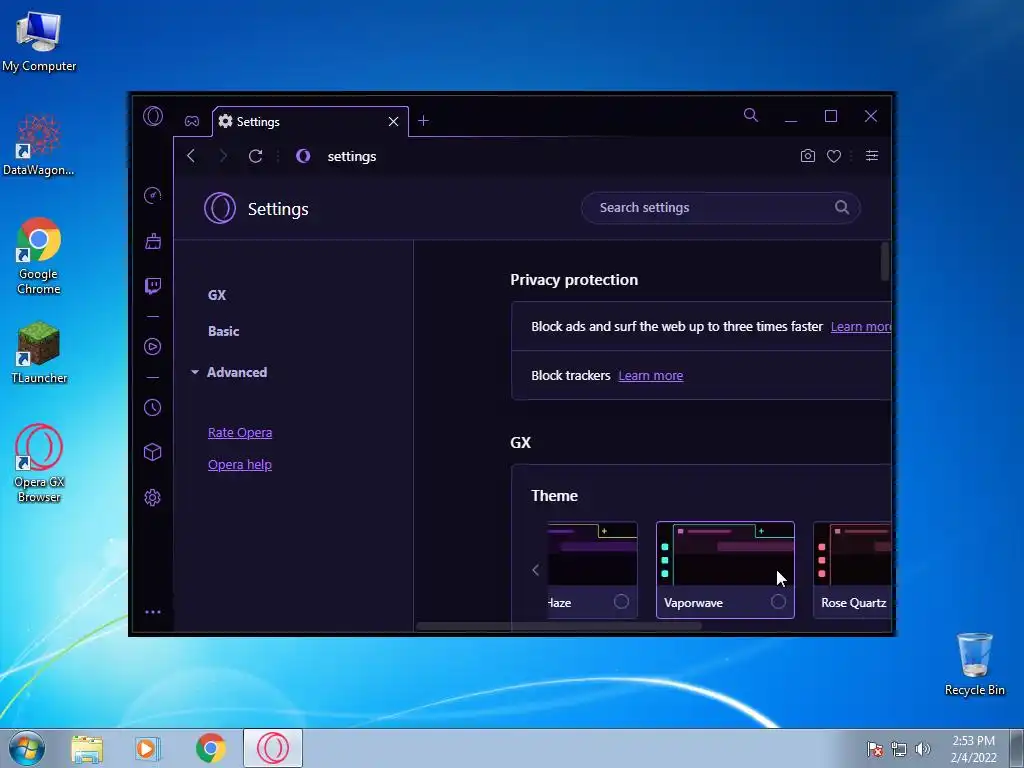Focus the Search settings field
Viewport: 1024px width, 768px height.
720,208
